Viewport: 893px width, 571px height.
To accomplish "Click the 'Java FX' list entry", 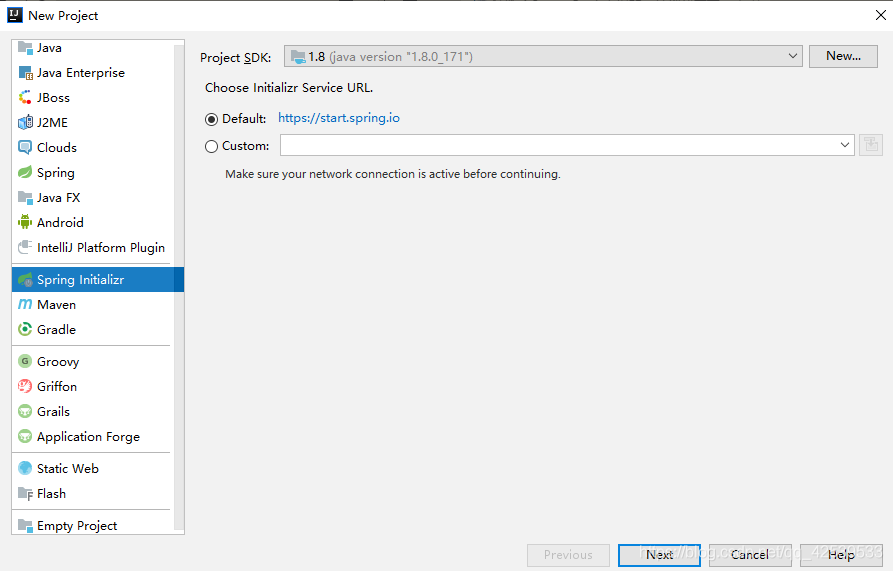I will pos(92,198).
